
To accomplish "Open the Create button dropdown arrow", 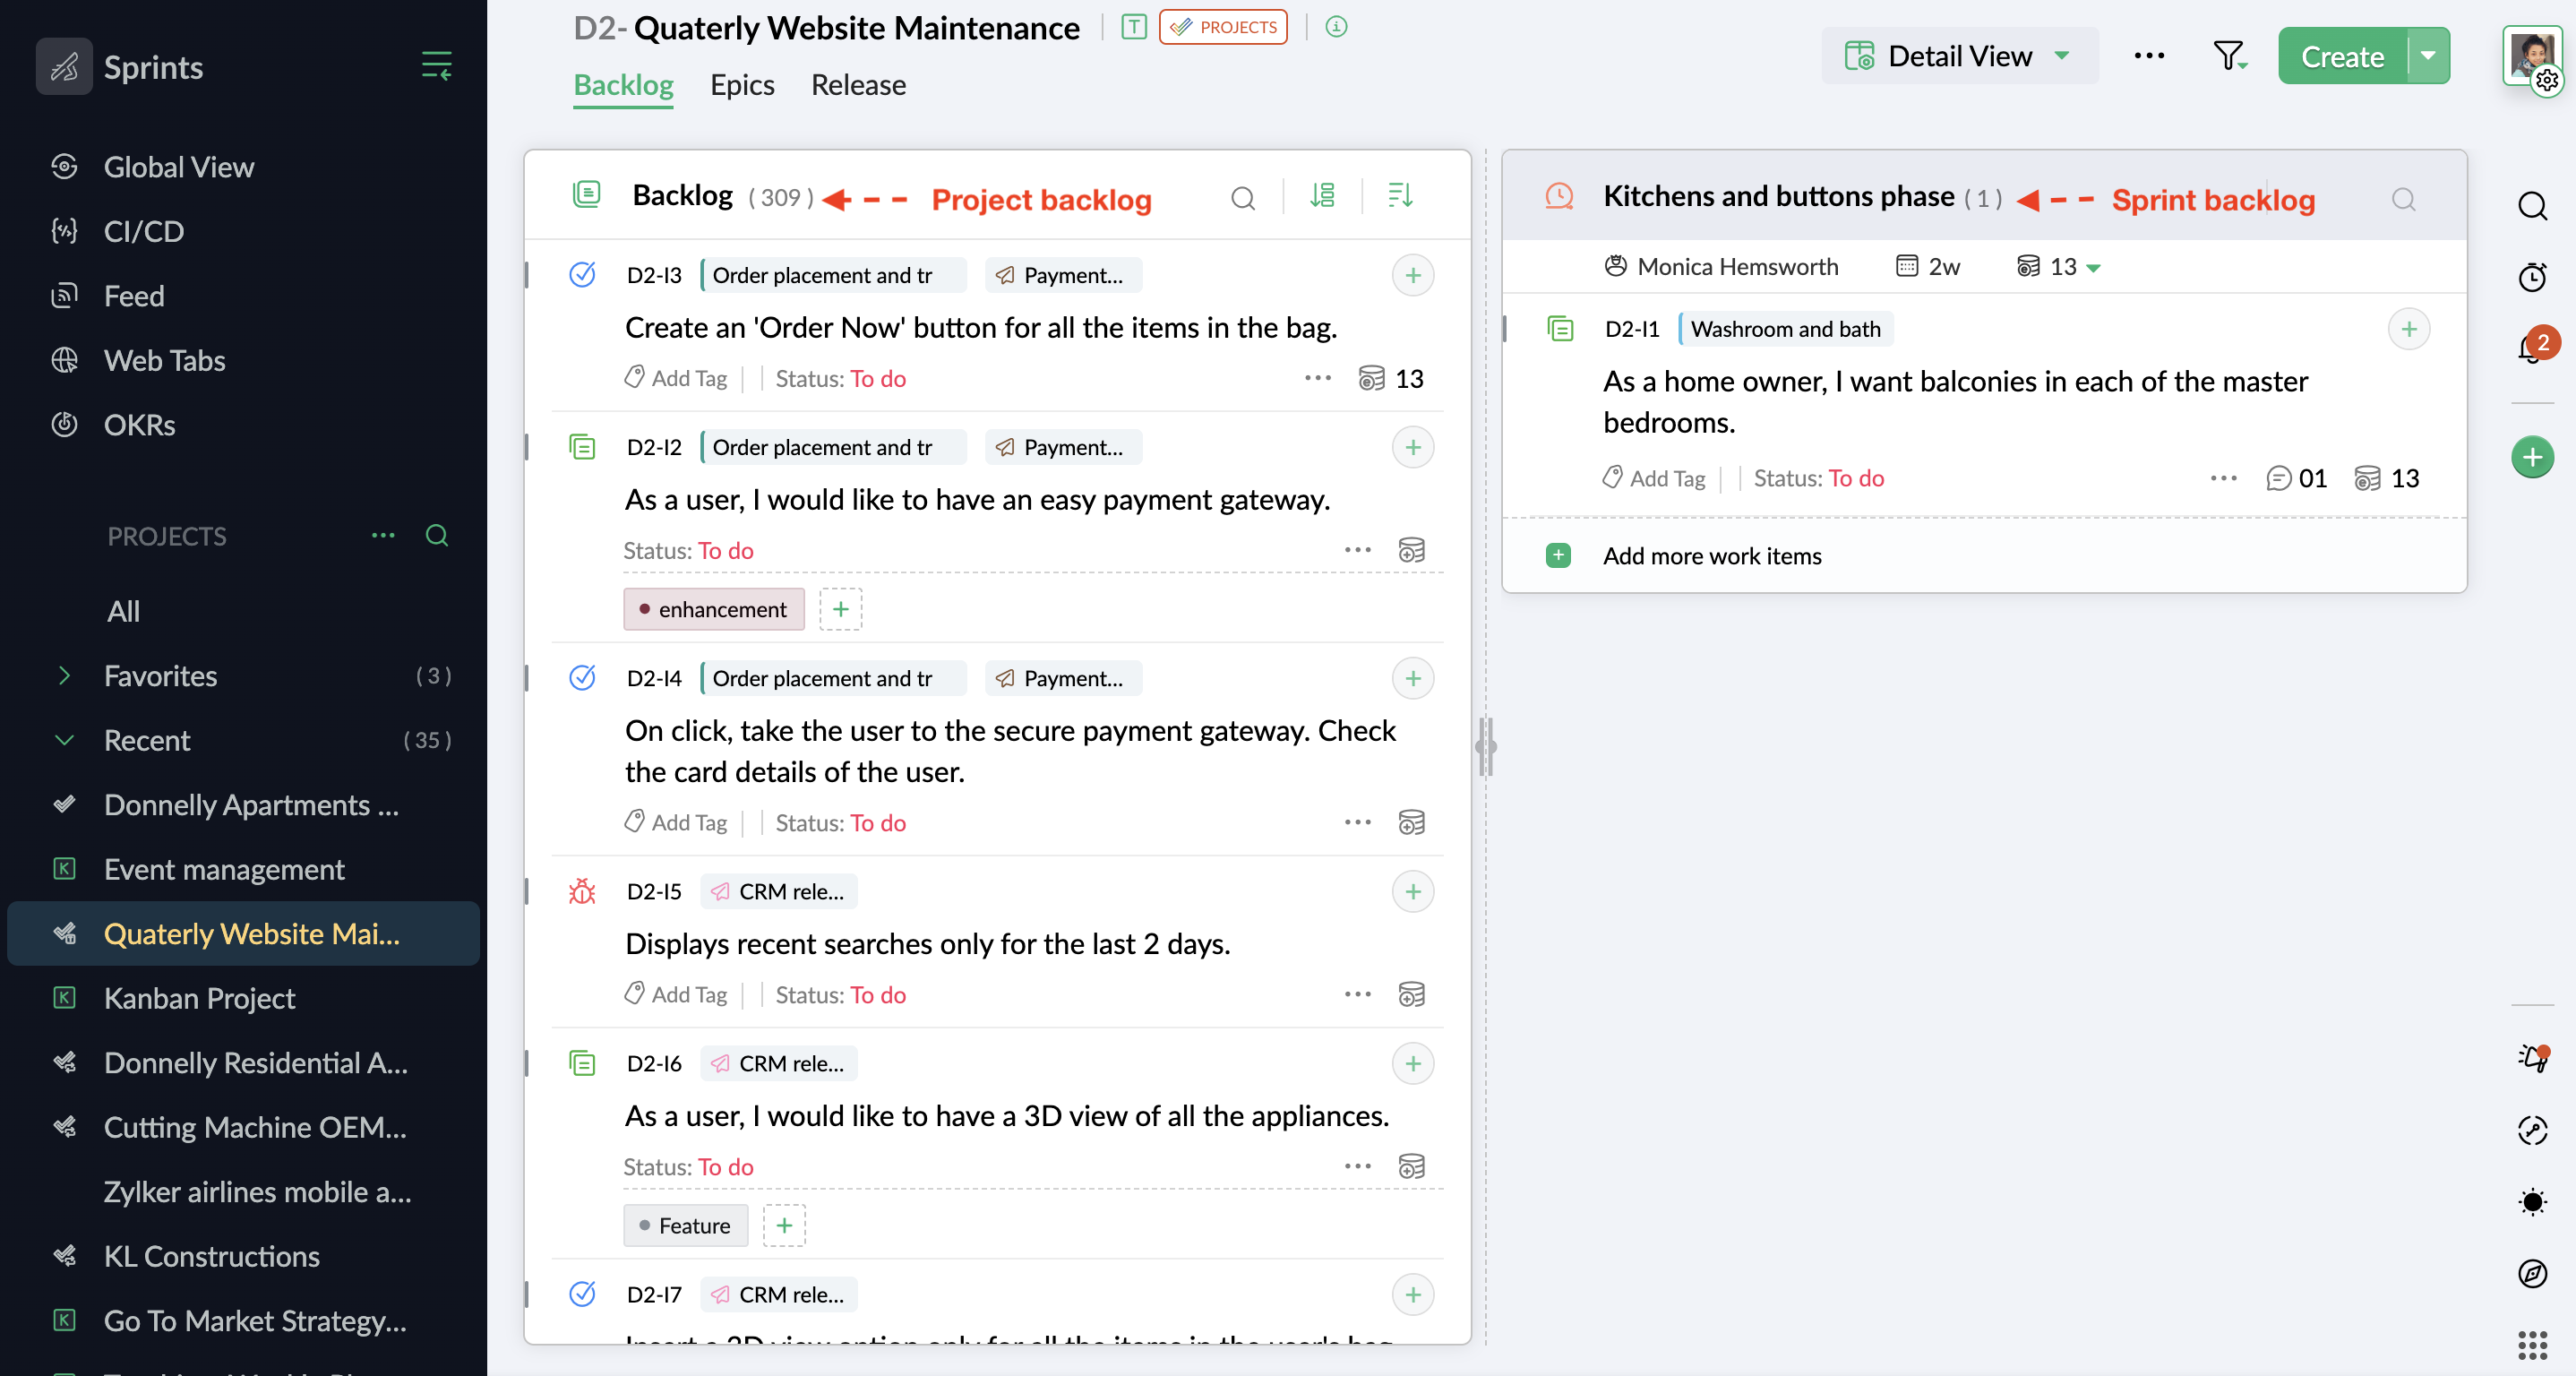I will tap(2428, 56).
